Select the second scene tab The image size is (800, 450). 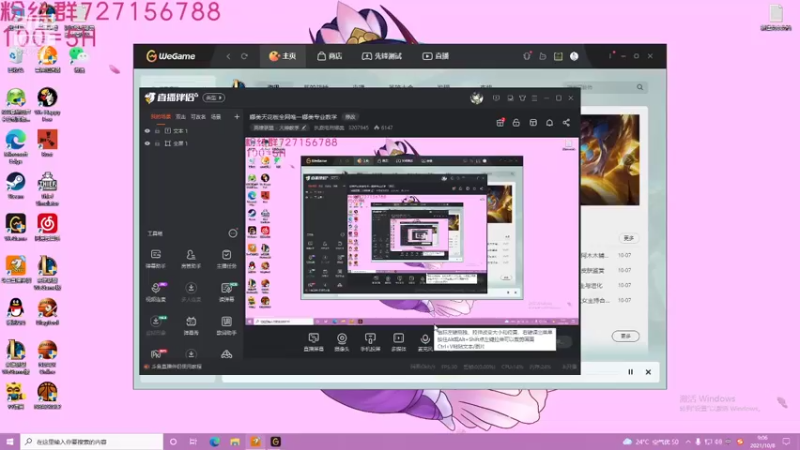pos(181,117)
